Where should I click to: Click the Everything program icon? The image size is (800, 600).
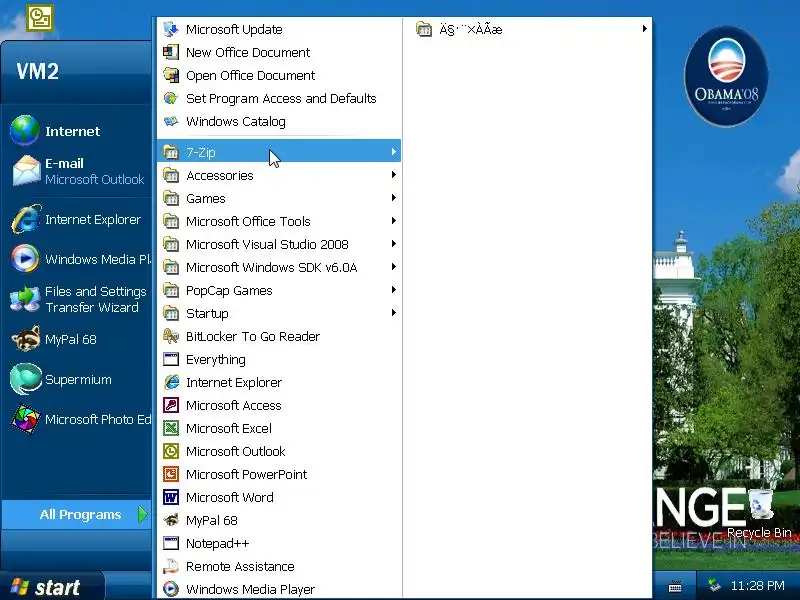click(x=171, y=359)
